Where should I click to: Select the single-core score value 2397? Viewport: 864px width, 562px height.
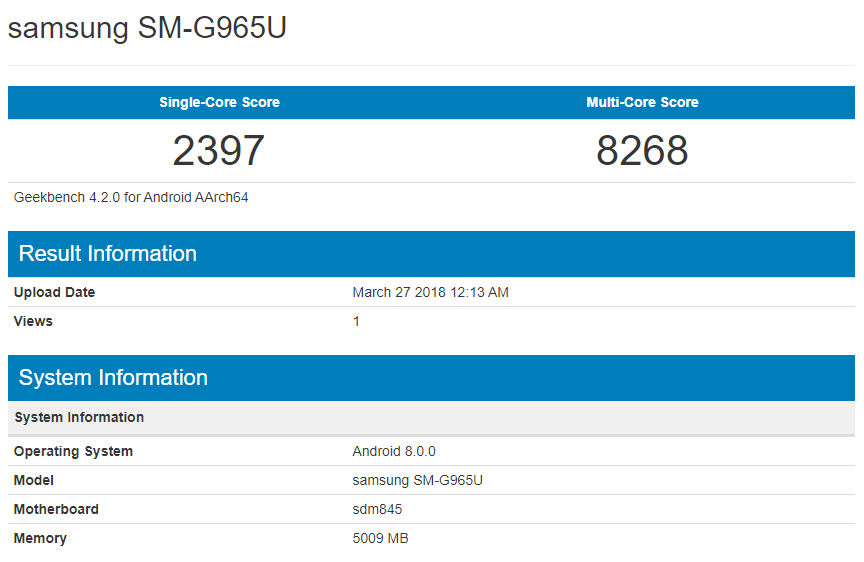tap(218, 150)
